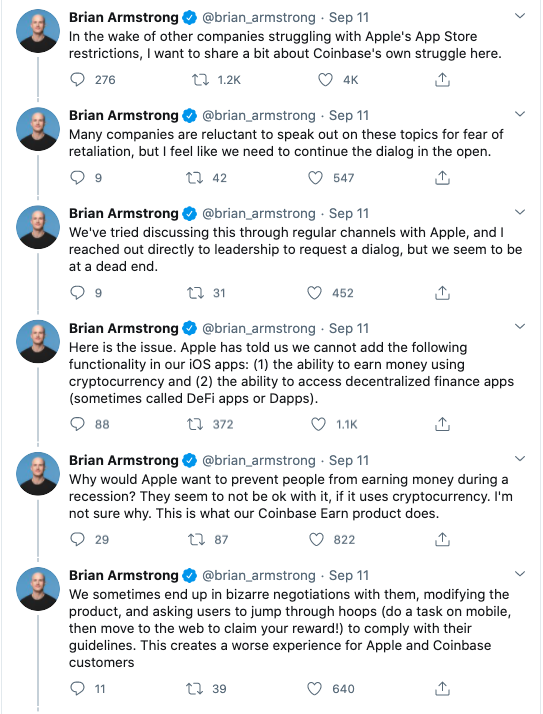
Task: Share the first tweet about App Store restrictions
Action: point(442,80)
